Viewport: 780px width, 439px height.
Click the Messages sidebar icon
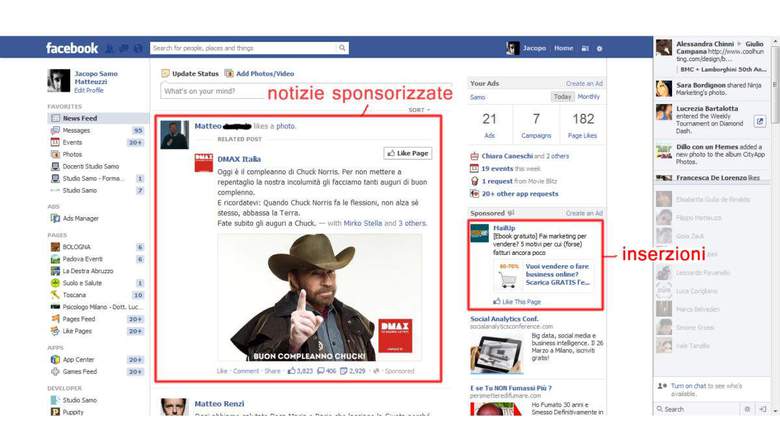click(55, 130)
